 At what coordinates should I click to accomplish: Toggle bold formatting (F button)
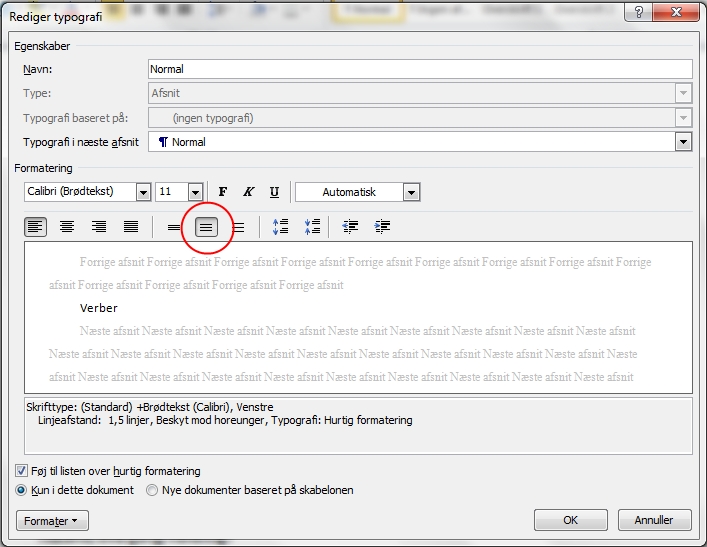point(223,192)
